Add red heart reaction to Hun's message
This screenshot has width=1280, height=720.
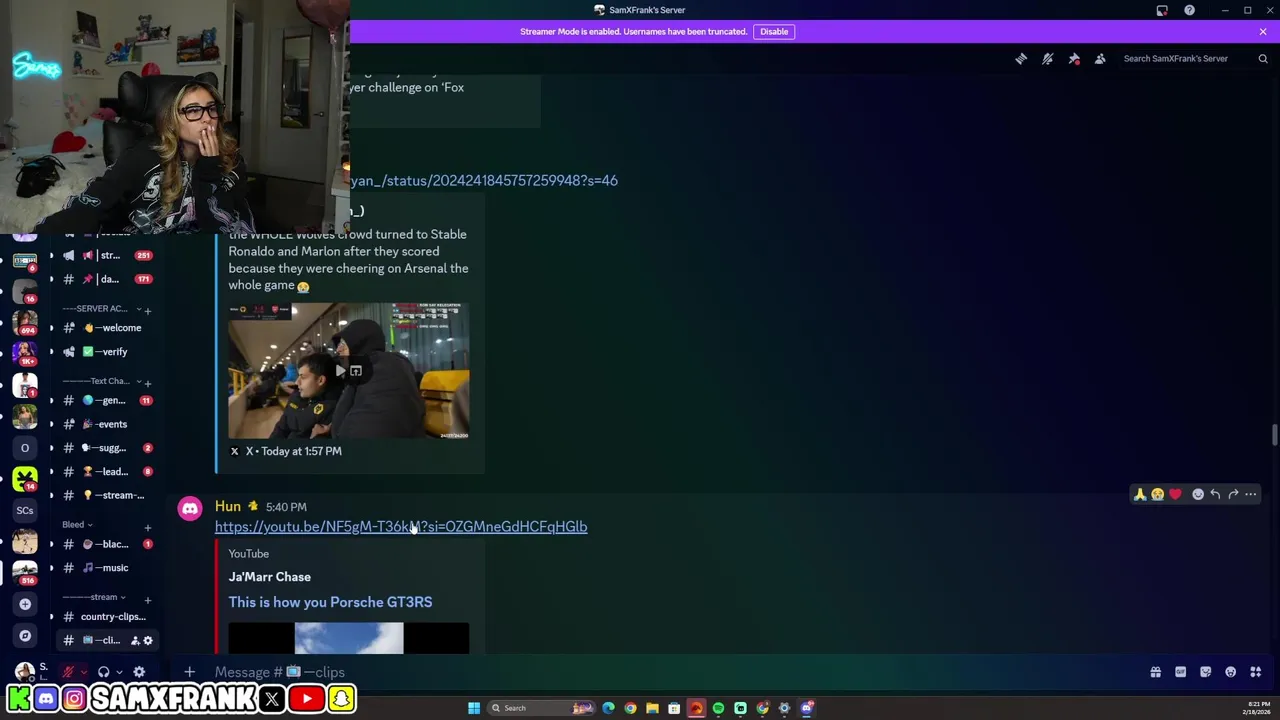click(x=1175, y=494)
